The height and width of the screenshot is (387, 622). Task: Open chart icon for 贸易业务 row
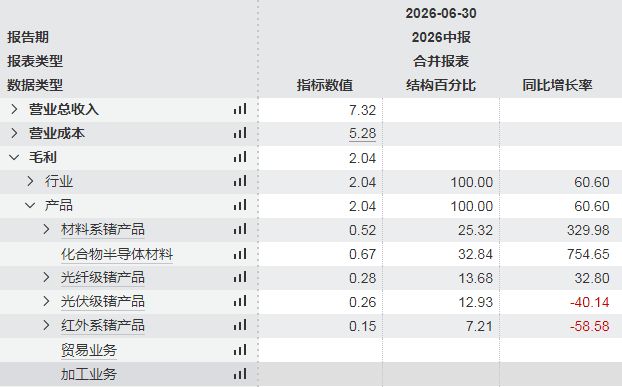[240, 350]
